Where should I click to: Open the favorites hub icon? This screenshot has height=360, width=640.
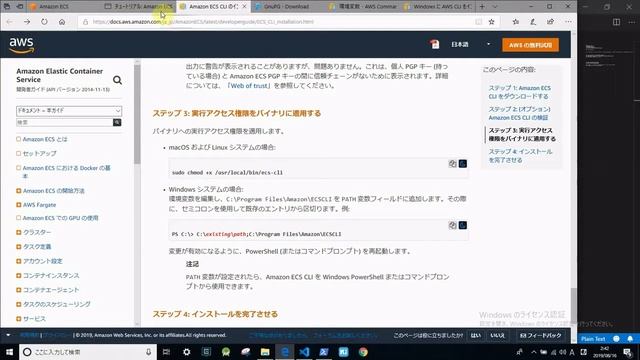tap(516, 22)
